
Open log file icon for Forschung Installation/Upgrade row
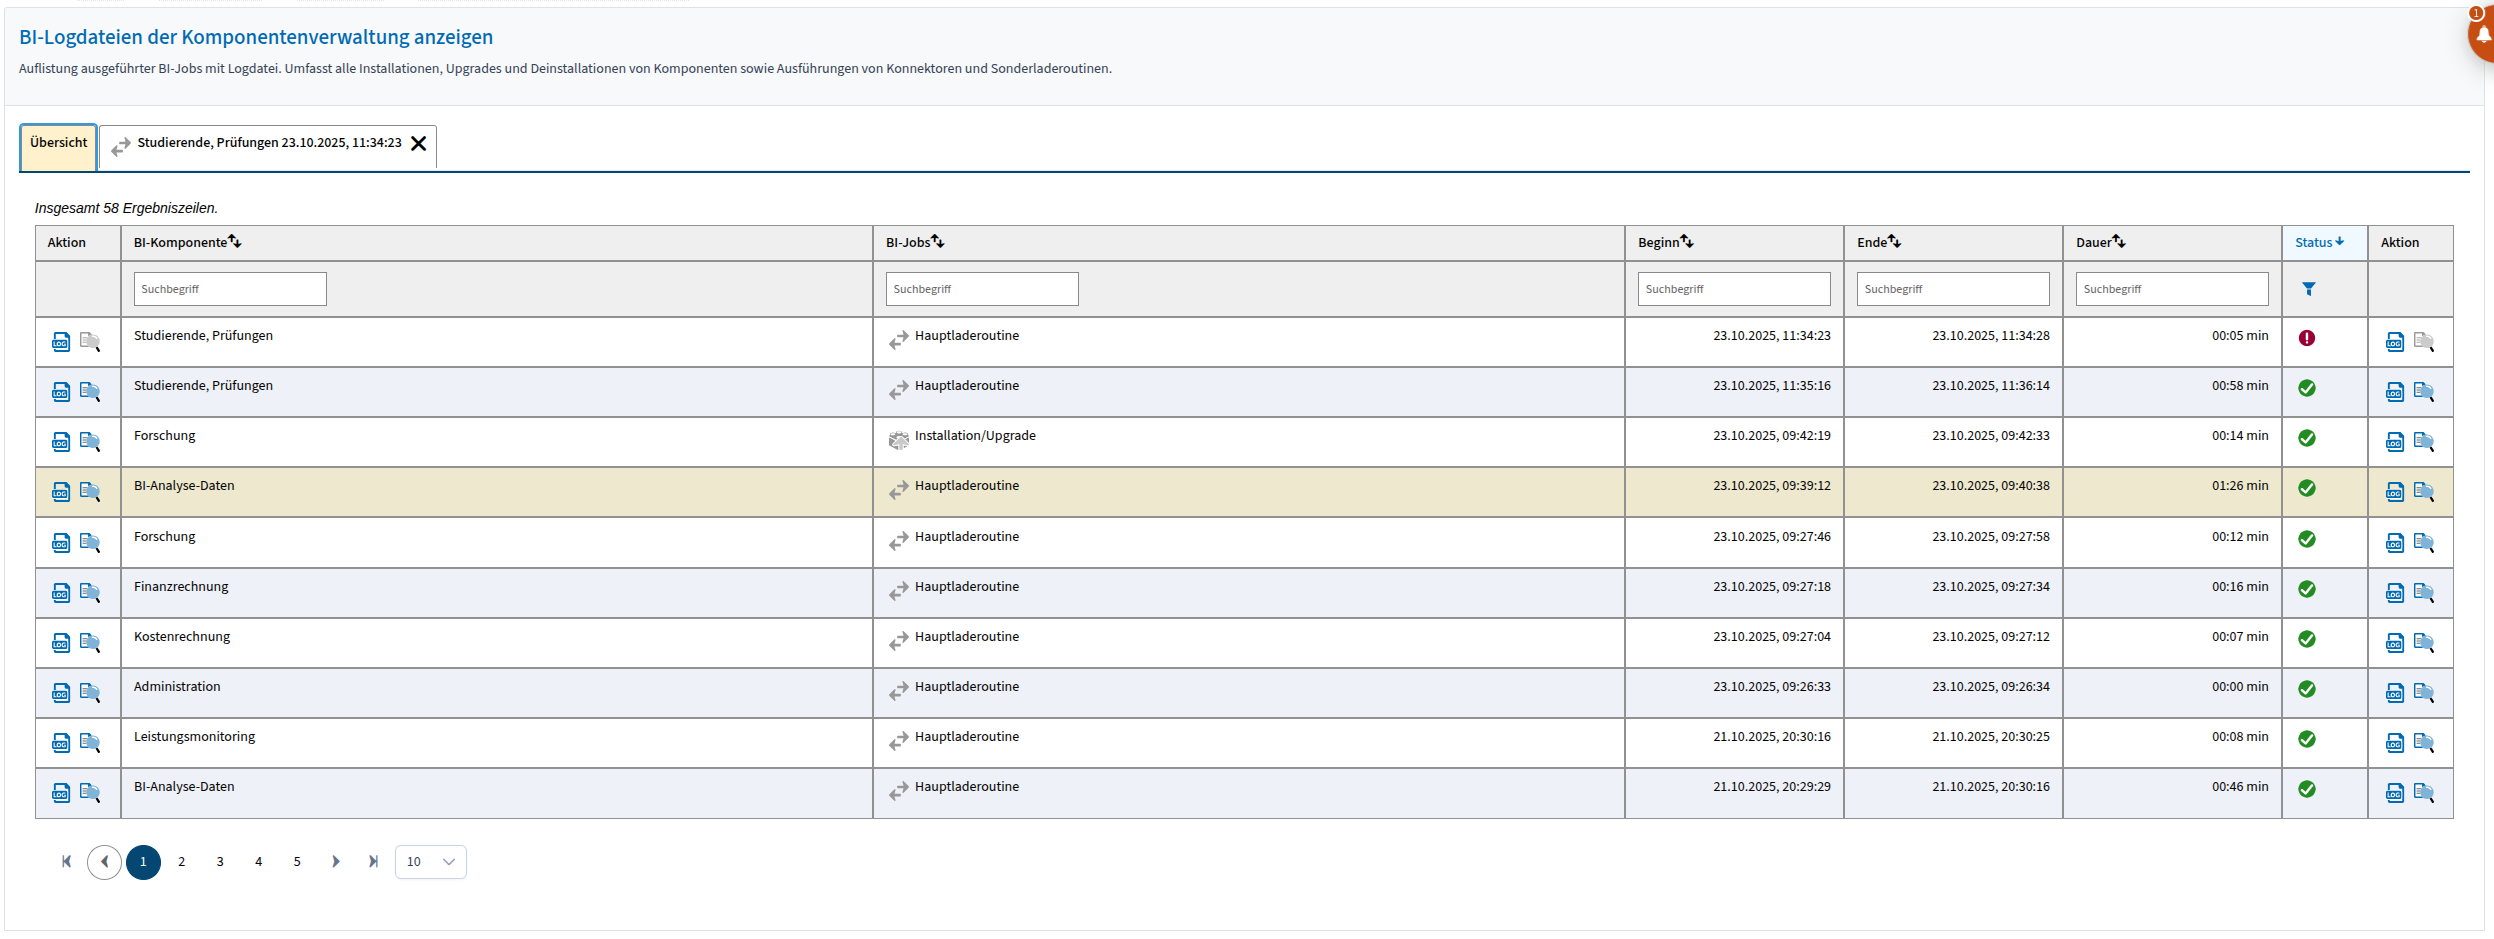coord(61,442)
